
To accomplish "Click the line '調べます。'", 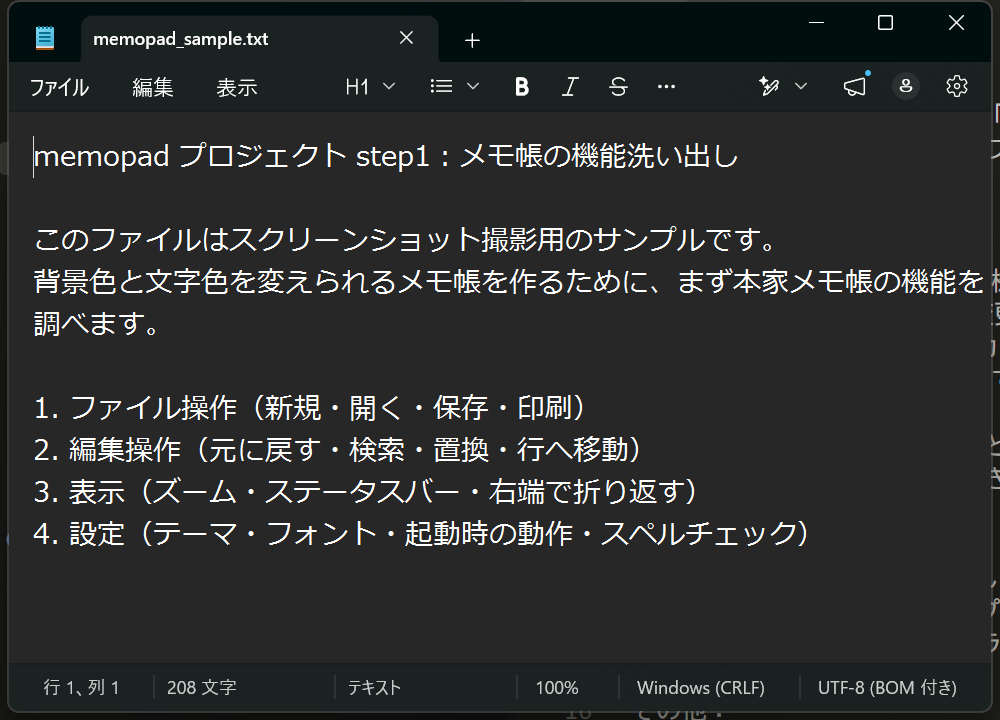I will 97,324.
